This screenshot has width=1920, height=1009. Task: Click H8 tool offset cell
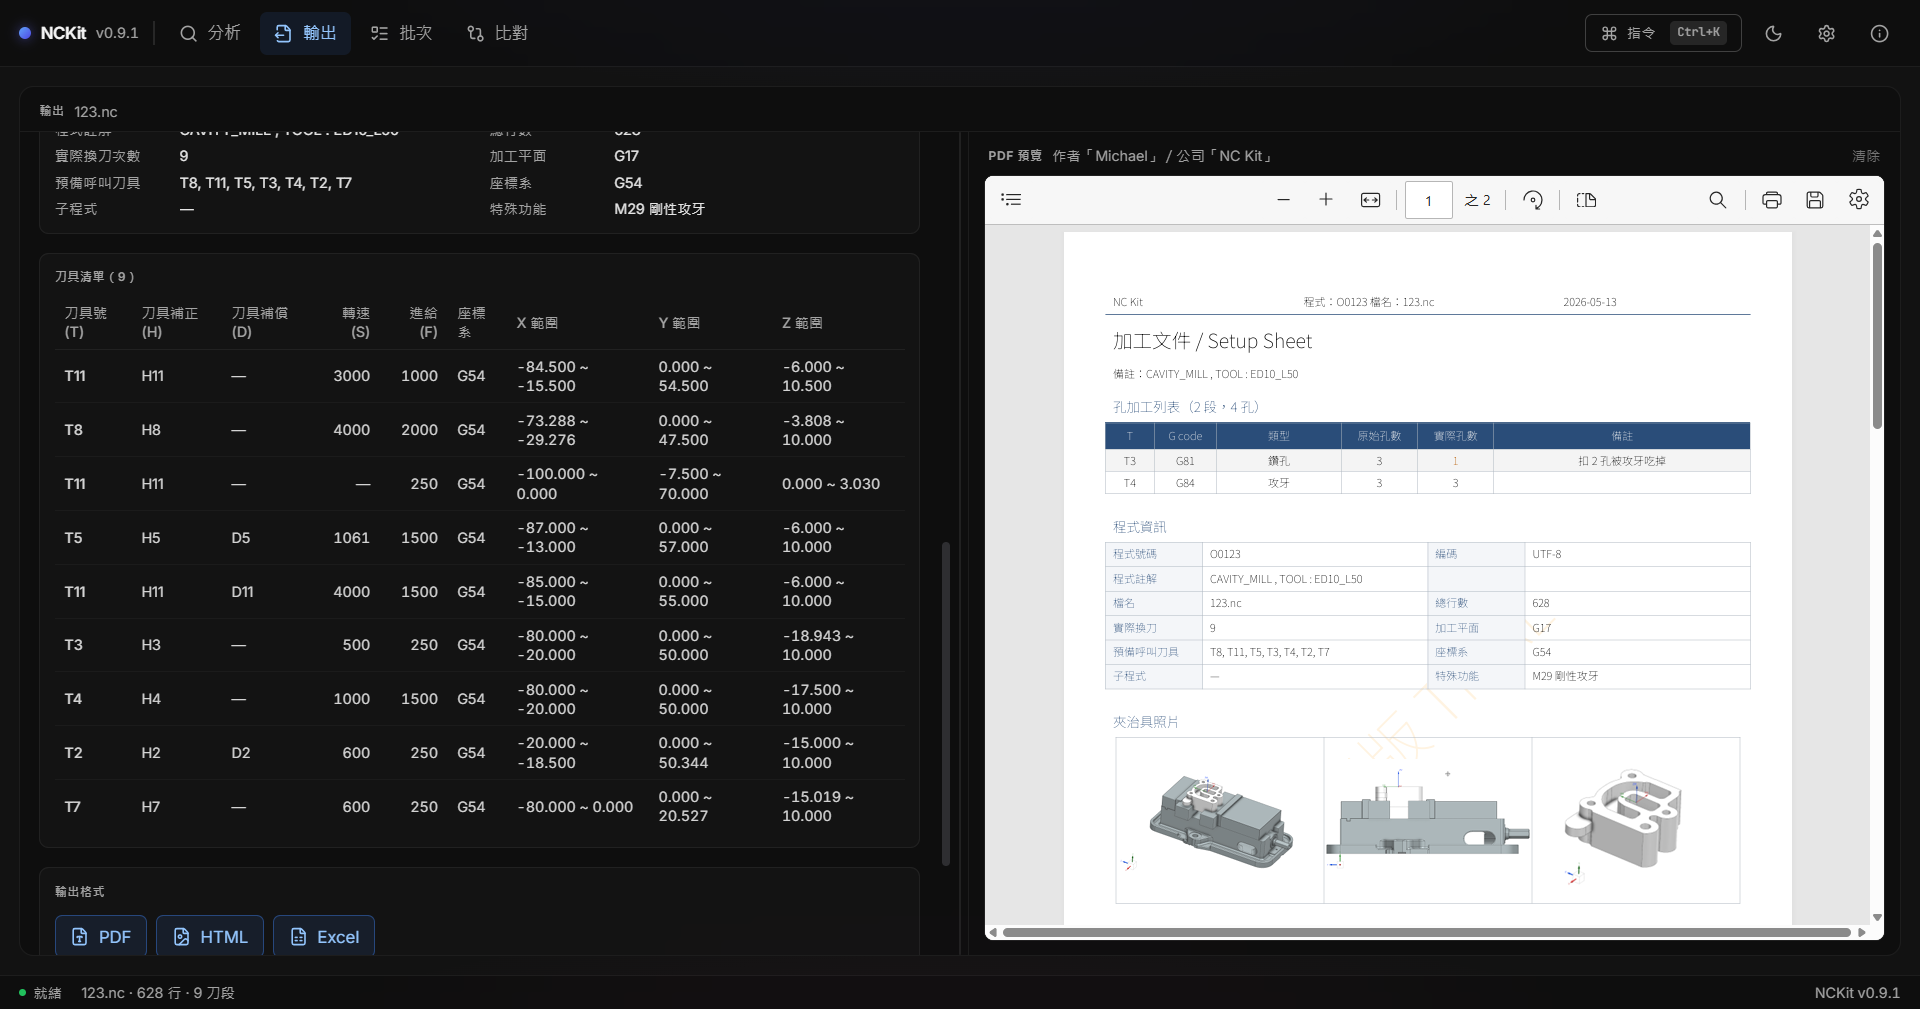[x=151, y=430]
